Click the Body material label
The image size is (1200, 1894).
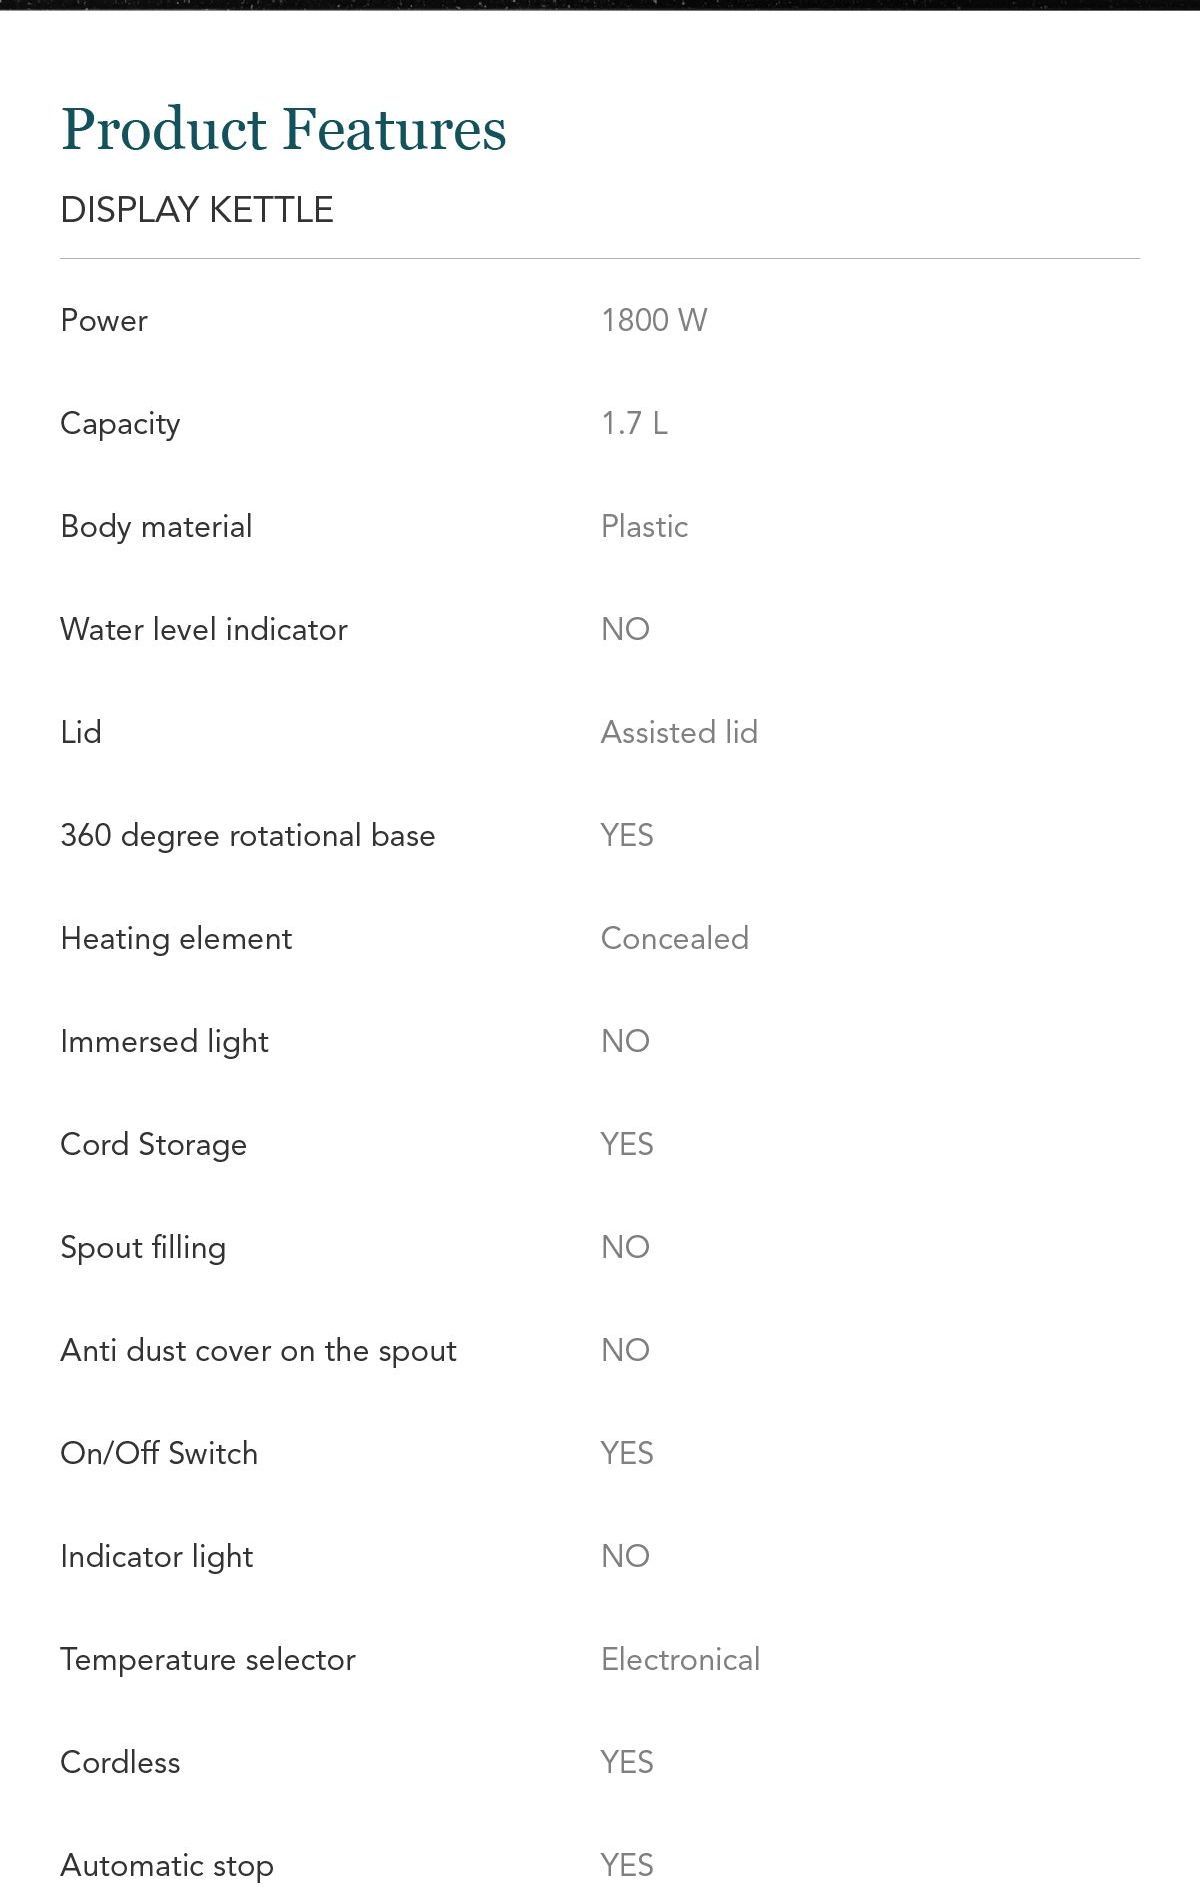156,527
